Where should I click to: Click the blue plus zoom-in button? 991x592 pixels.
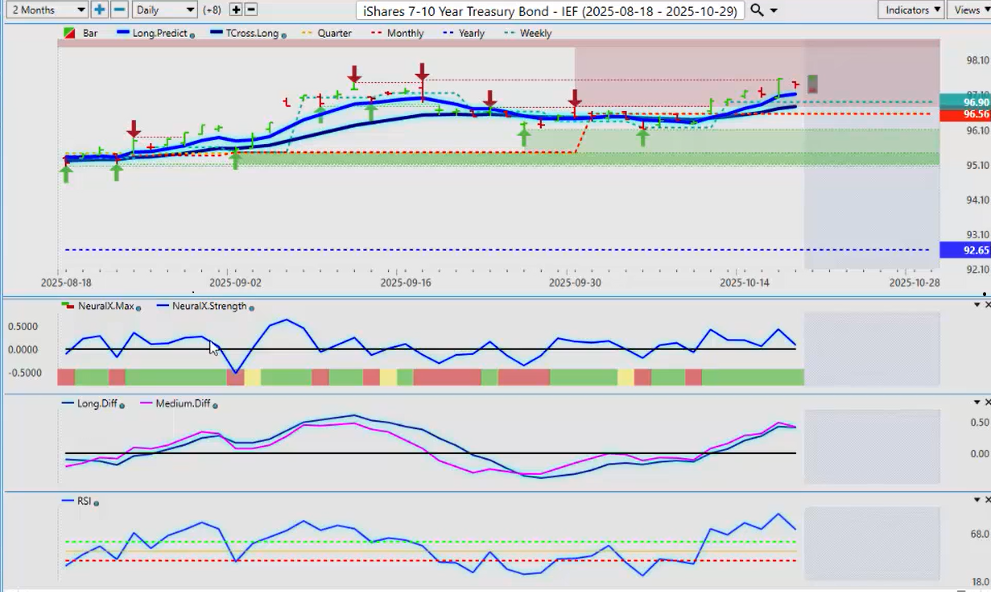coord(100,9)
